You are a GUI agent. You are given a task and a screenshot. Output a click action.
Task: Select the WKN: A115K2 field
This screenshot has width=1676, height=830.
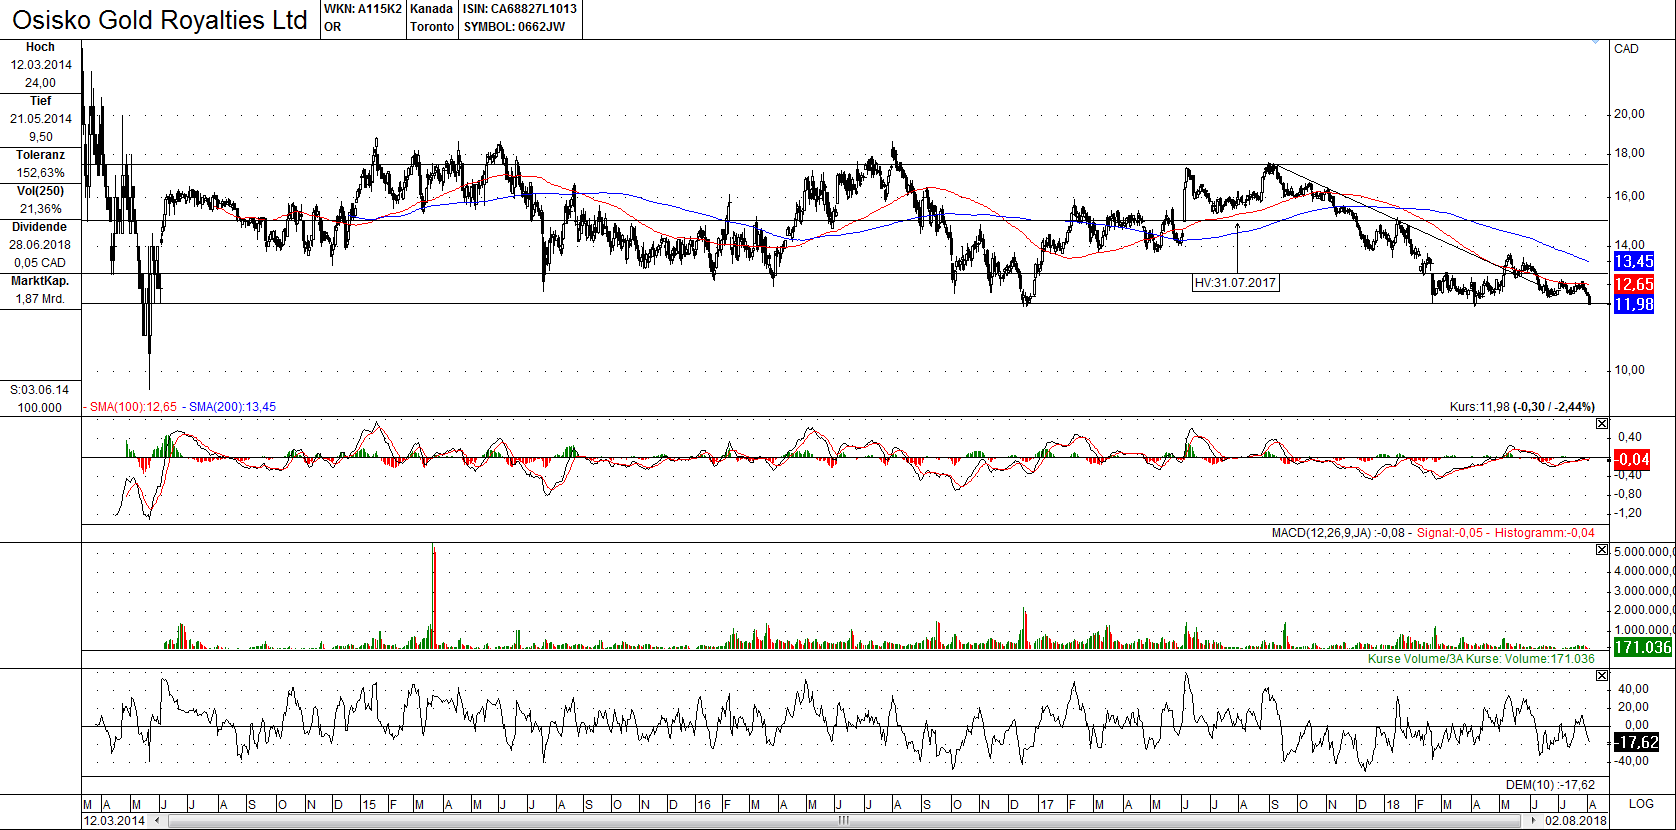pyautogui.click(x=362, y=9)
